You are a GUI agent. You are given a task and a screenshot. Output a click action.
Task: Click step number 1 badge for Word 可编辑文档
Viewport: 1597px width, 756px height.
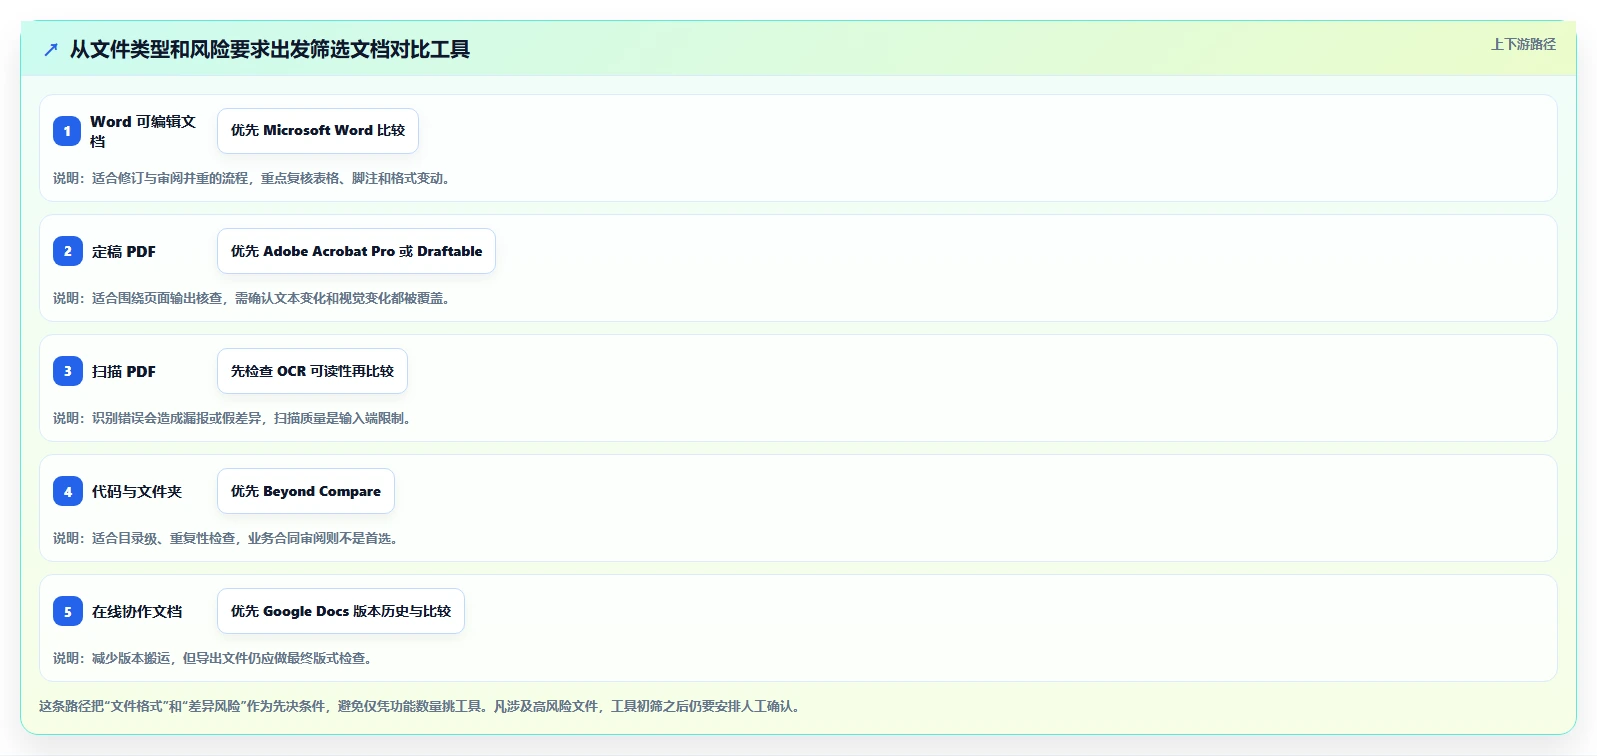[x=67, y=131]
